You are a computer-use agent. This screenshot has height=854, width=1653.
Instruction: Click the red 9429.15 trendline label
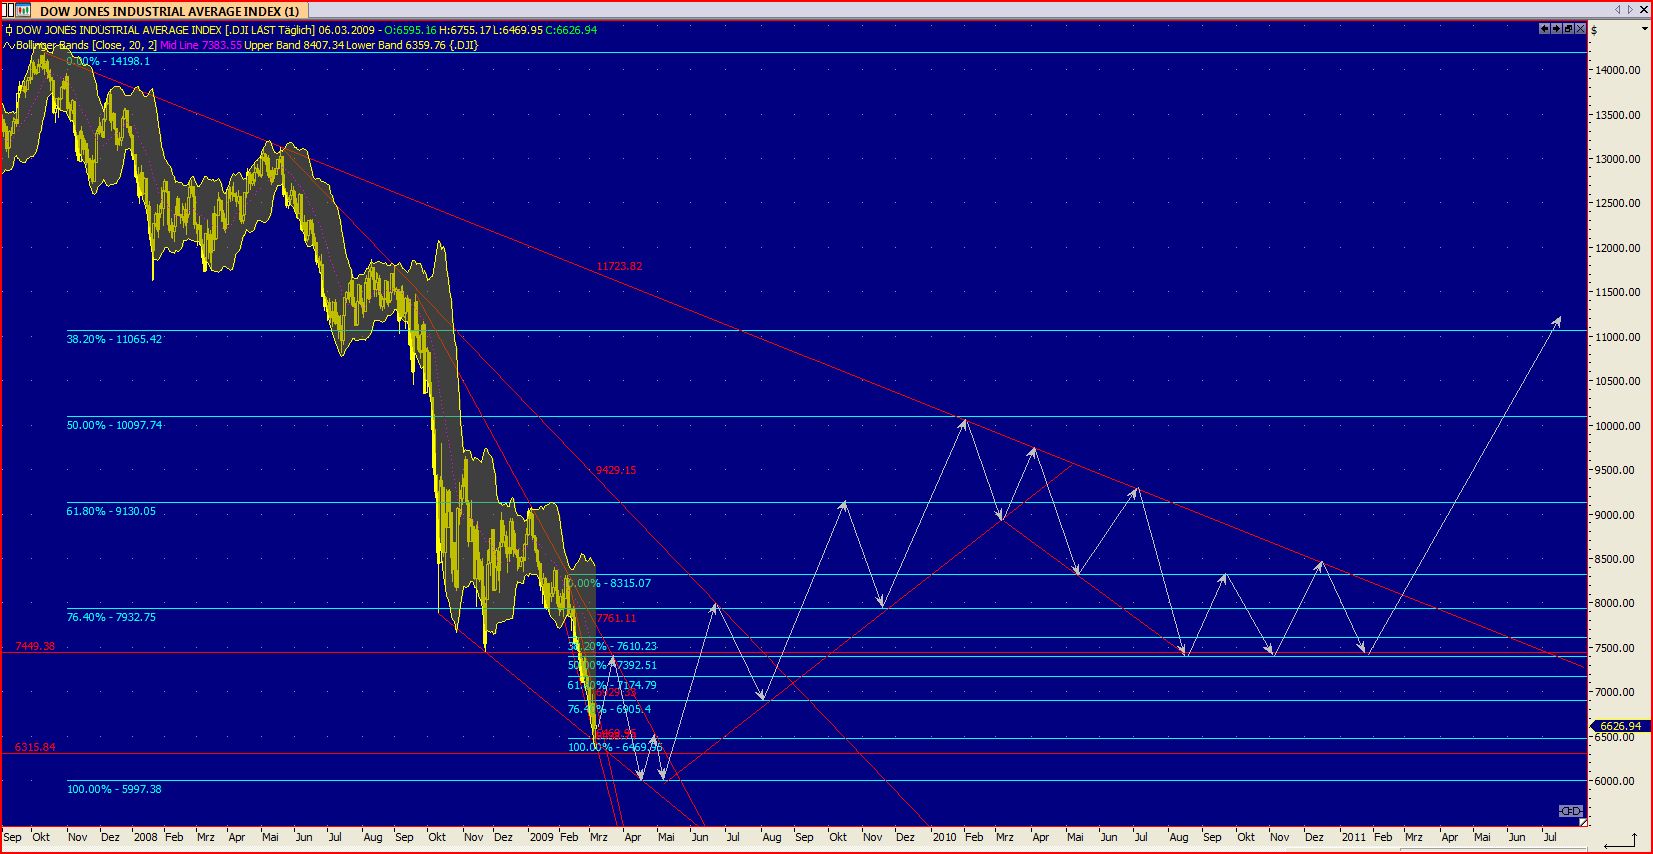(x=616, y=470)
